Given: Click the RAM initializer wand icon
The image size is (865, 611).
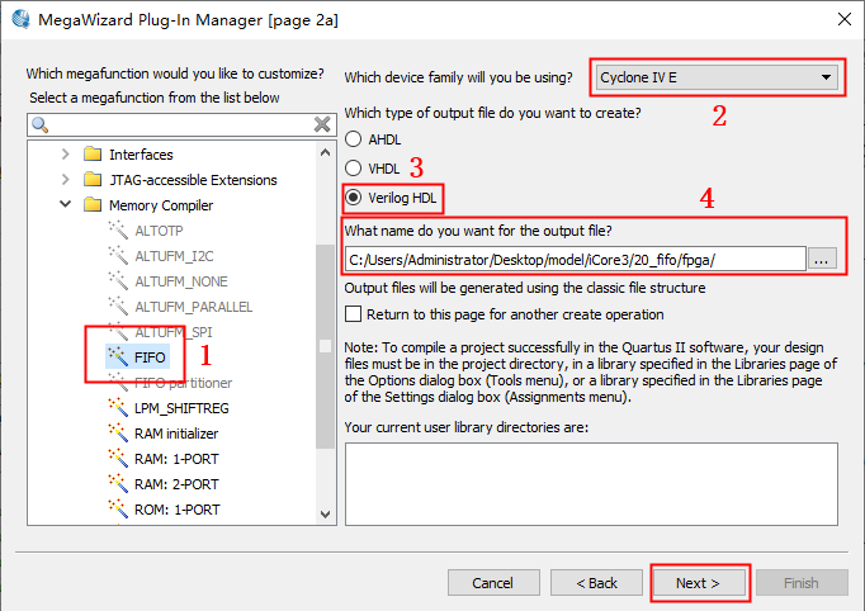Looking at the screenshot, I should click(x=118, y=433).
